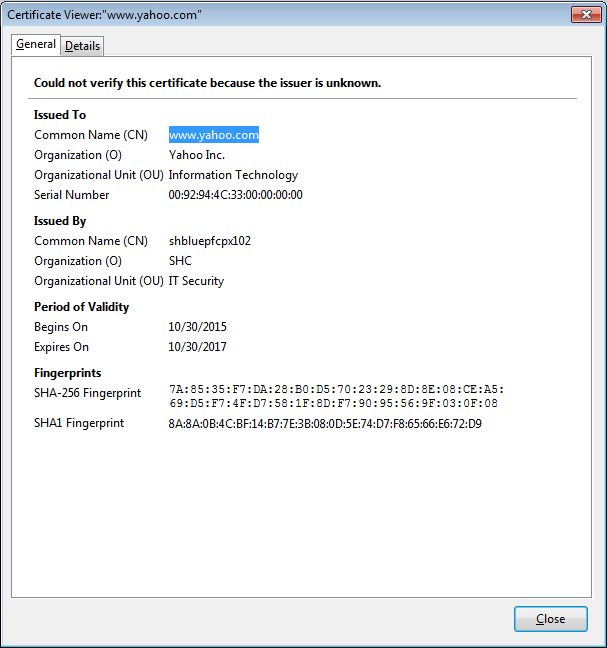
Task: Click issuer common name shbluepfcpx102
Action: click(209, 241)
